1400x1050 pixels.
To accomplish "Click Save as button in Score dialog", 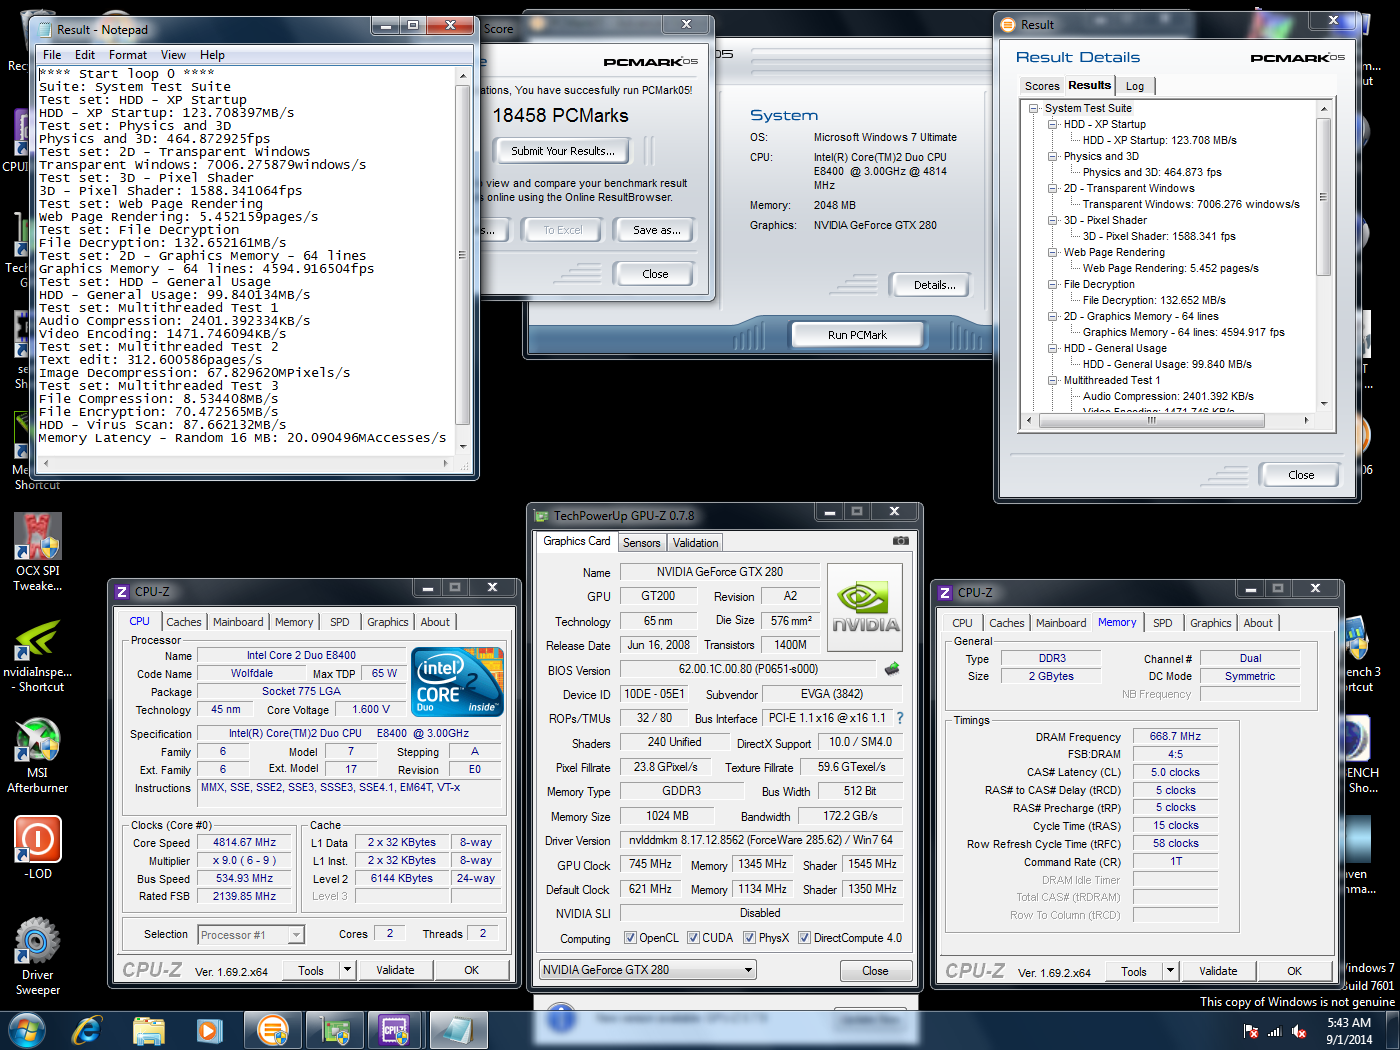I will [x=657, y=230].
